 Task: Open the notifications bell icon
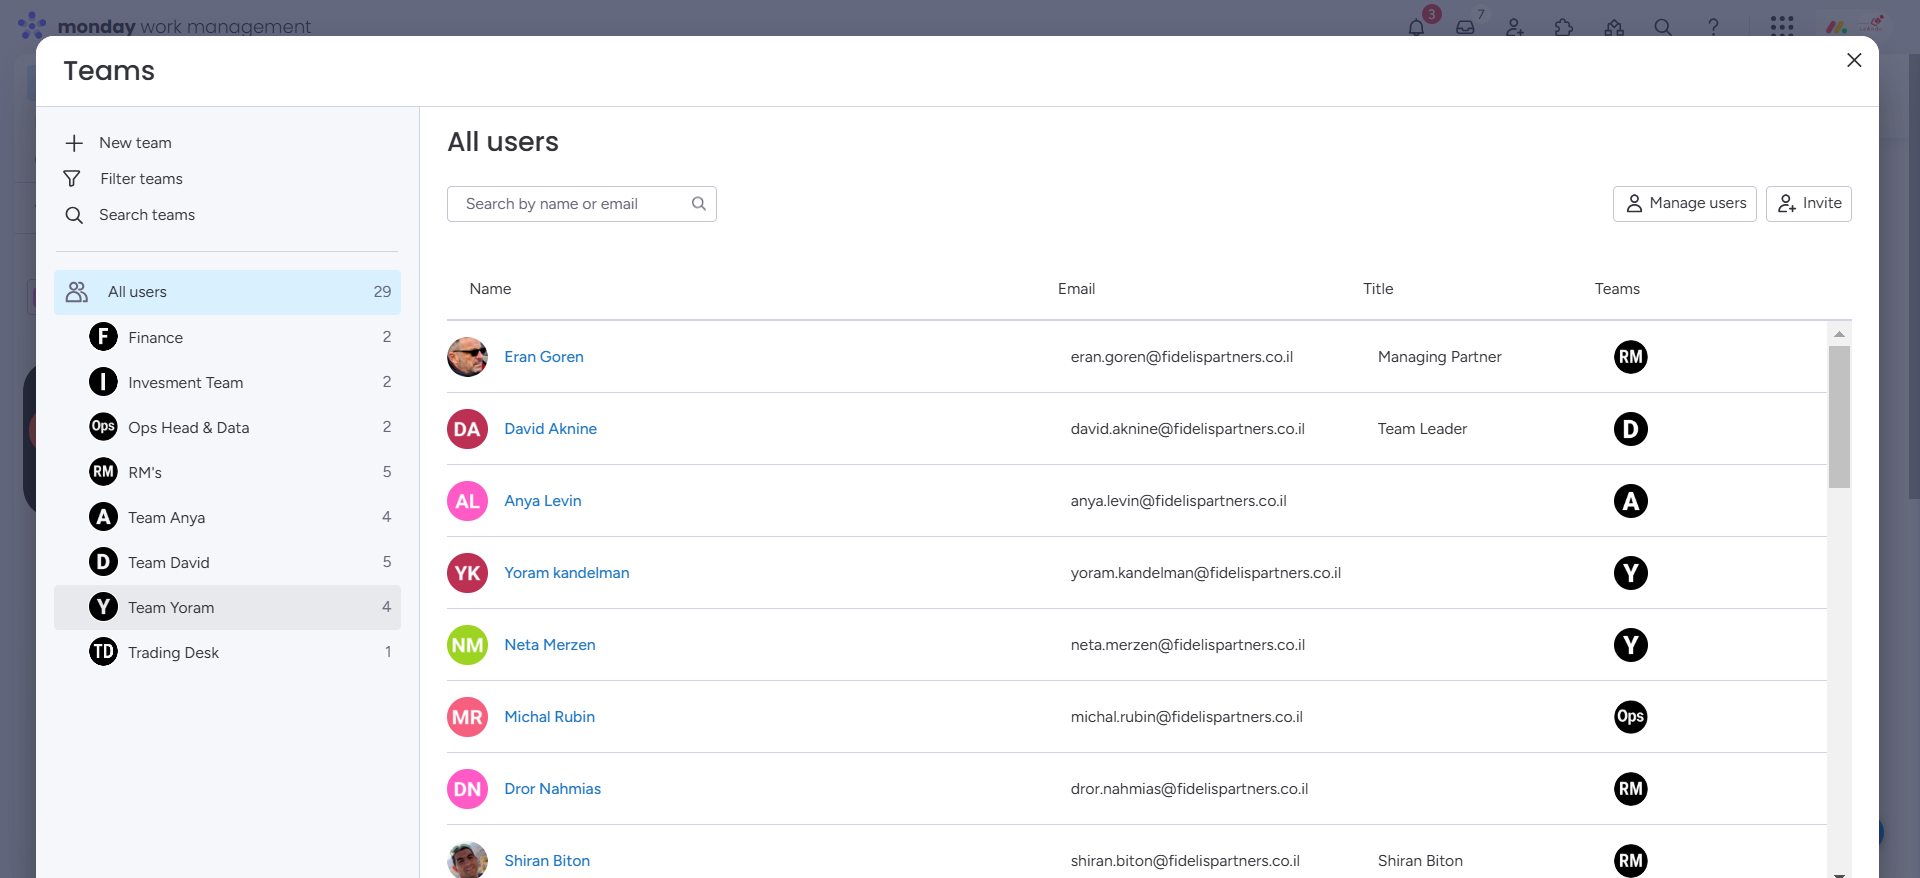click(1416, 27)
